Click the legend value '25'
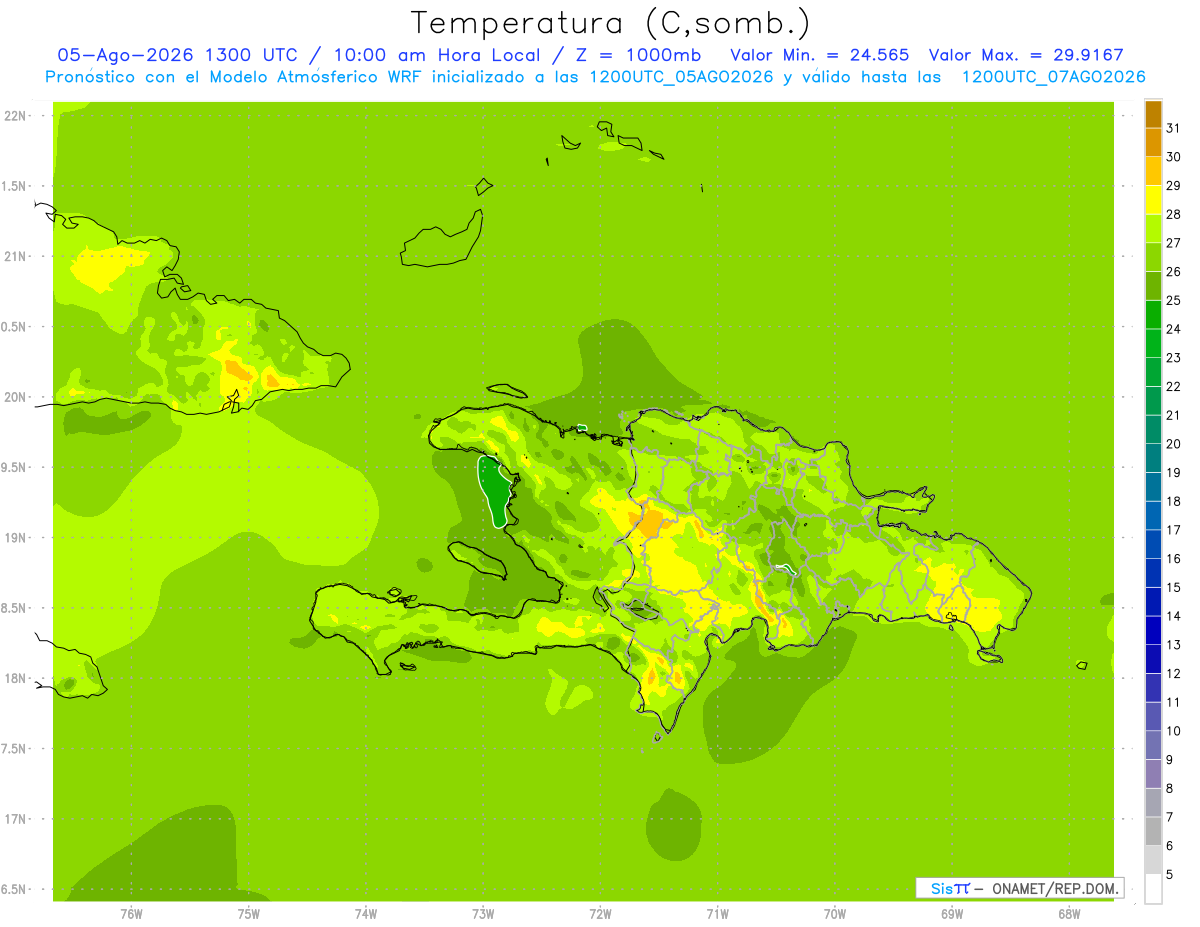Viewport: 1200px width, 927px height. click(1173, 300)
